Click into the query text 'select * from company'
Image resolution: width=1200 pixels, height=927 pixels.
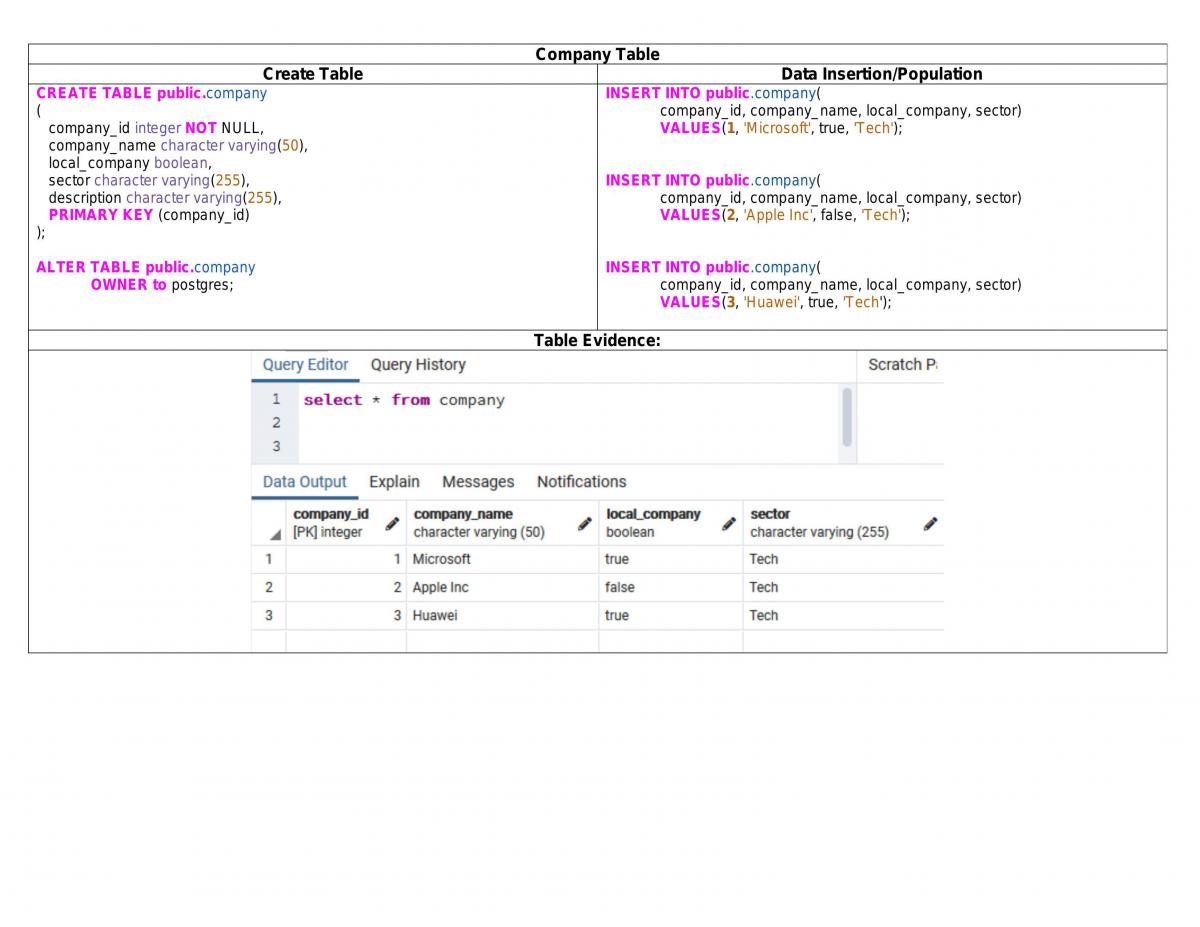point(404,400)
